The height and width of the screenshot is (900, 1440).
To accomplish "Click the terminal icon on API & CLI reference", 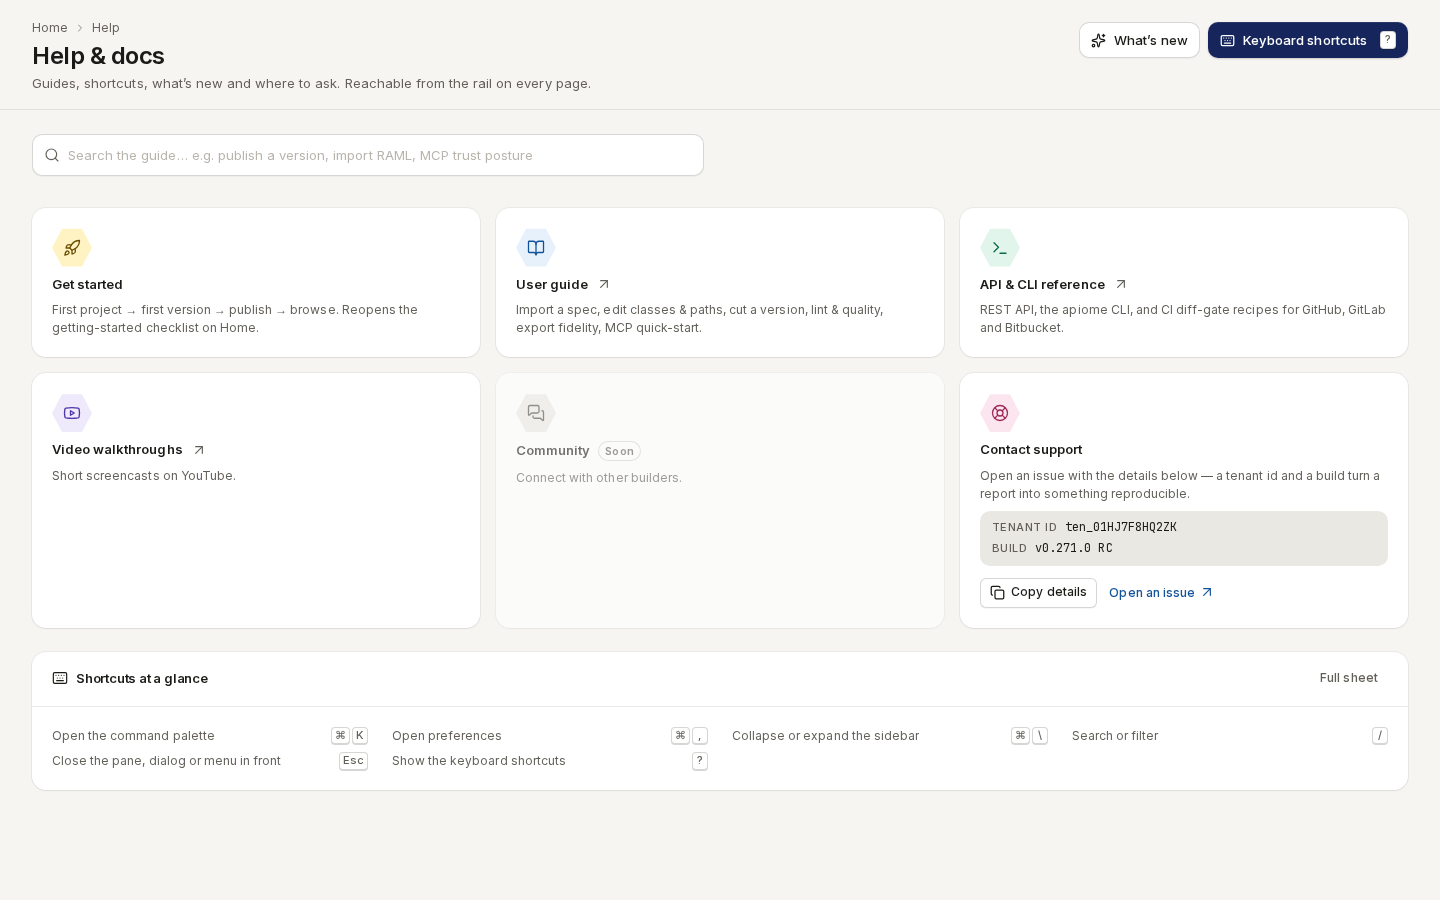I will [1000, 248].
